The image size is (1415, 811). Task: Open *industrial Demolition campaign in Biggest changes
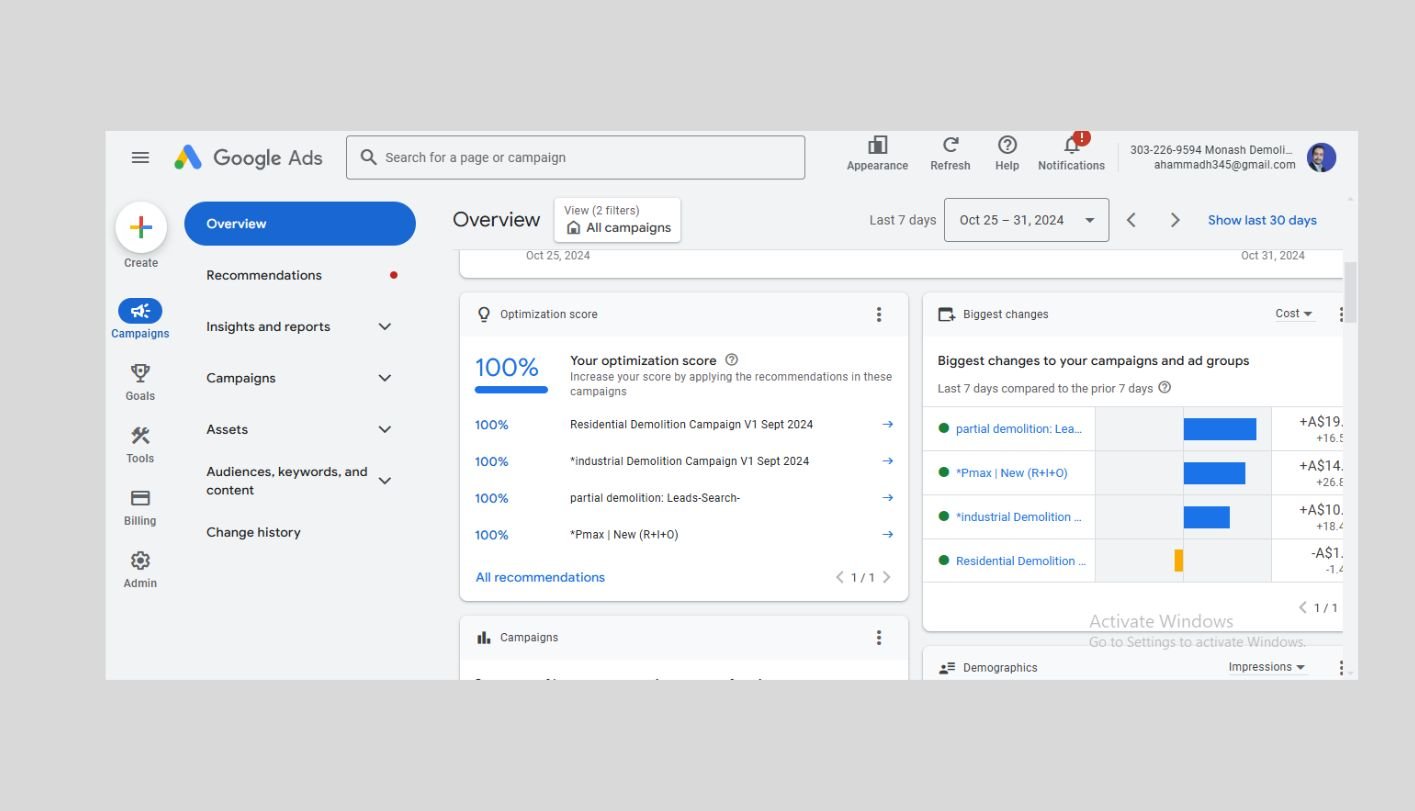[x=1019, y=517]
